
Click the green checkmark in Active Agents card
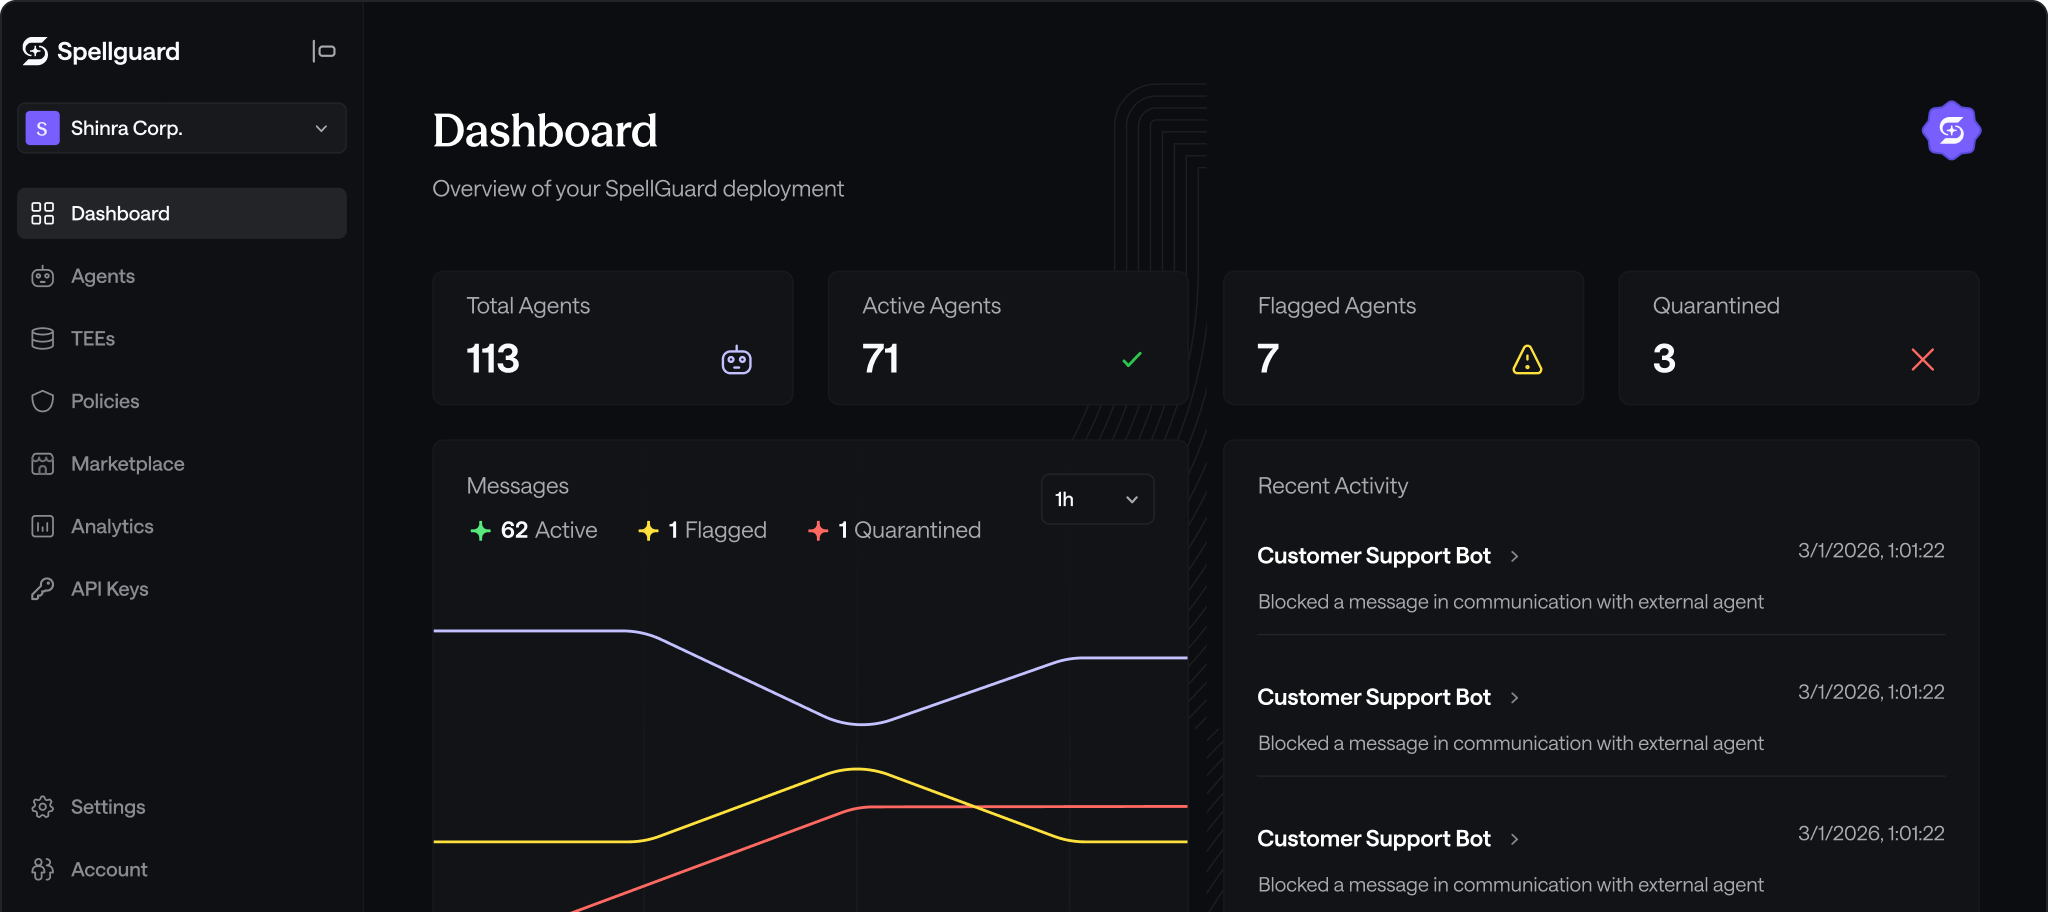(1132, 359)
